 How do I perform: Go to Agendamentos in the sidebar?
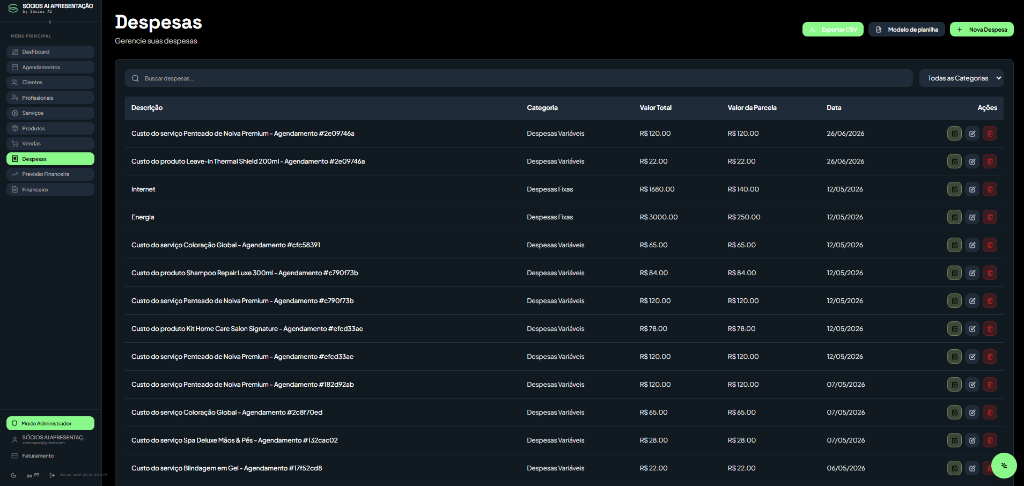pos(50,67)
